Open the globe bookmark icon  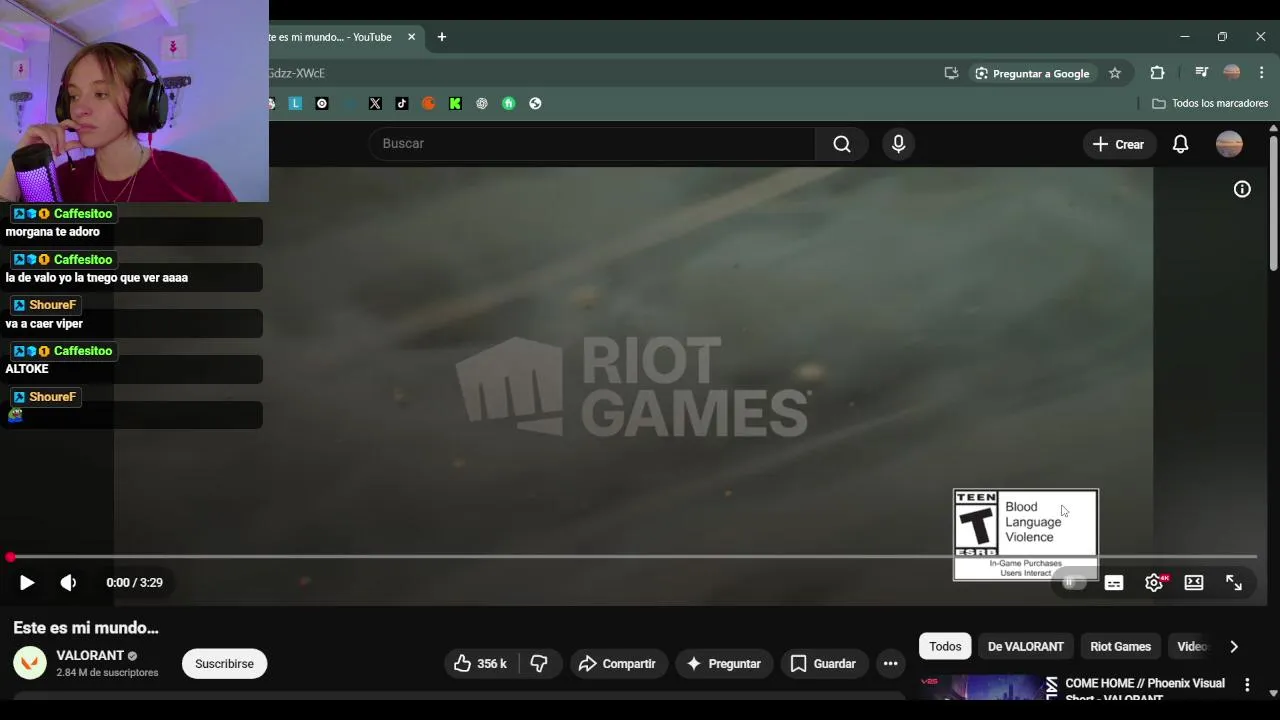click(535, 103)
